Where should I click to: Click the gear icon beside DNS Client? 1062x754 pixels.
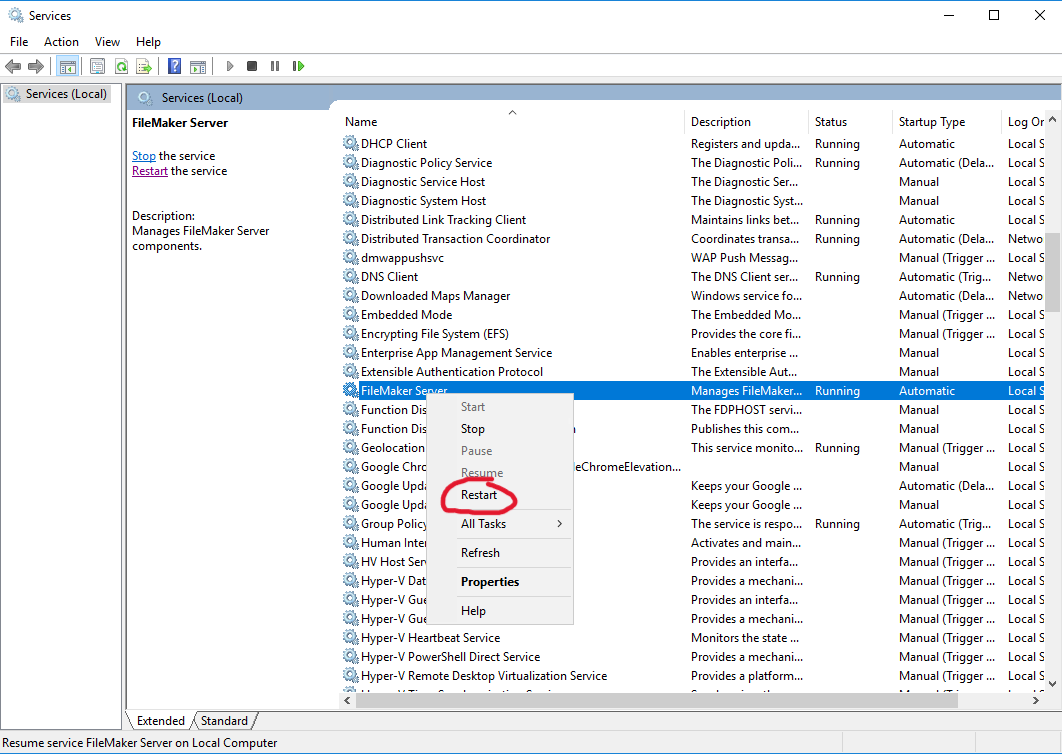point(350,276)
